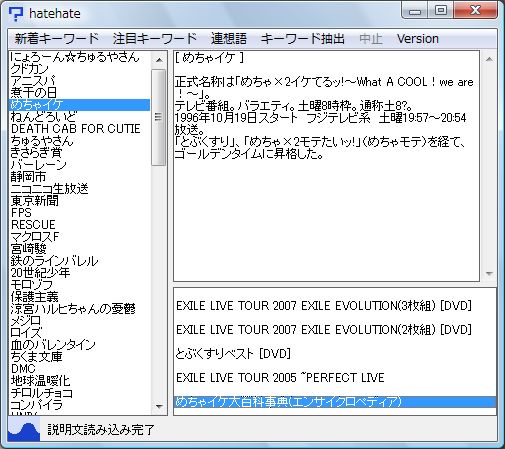The image size is (505, 449).
Task: Click status text 説明文読み込み完了
Action: click(x=101, y=430)
